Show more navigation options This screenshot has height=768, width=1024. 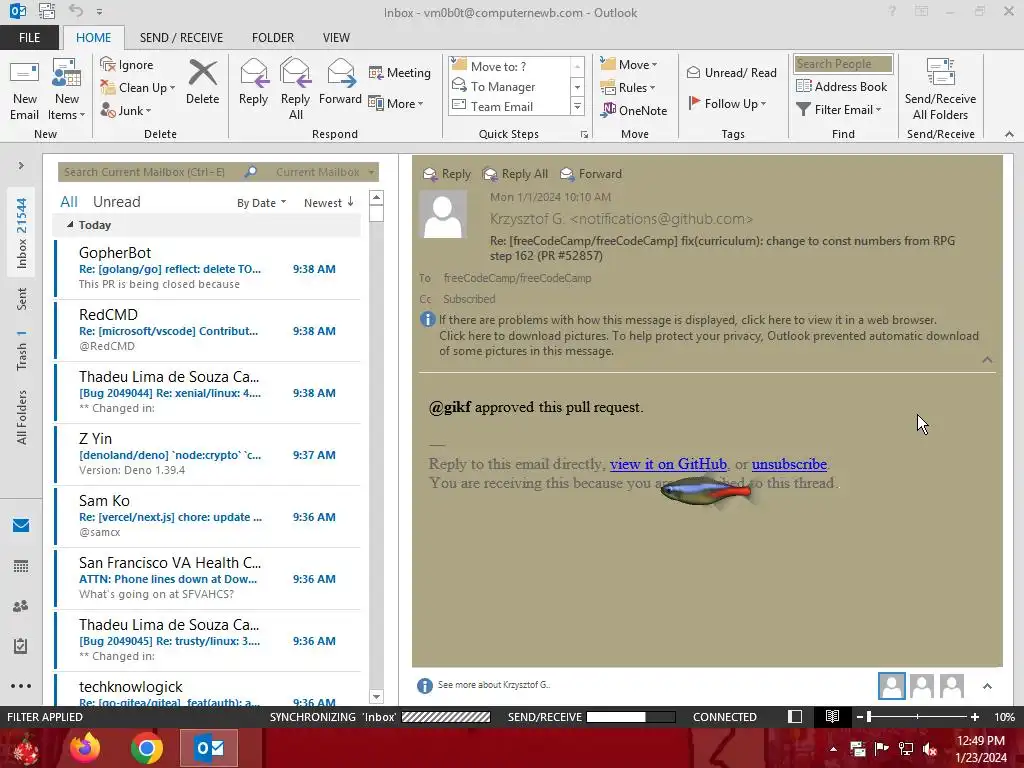coord(21,686)
